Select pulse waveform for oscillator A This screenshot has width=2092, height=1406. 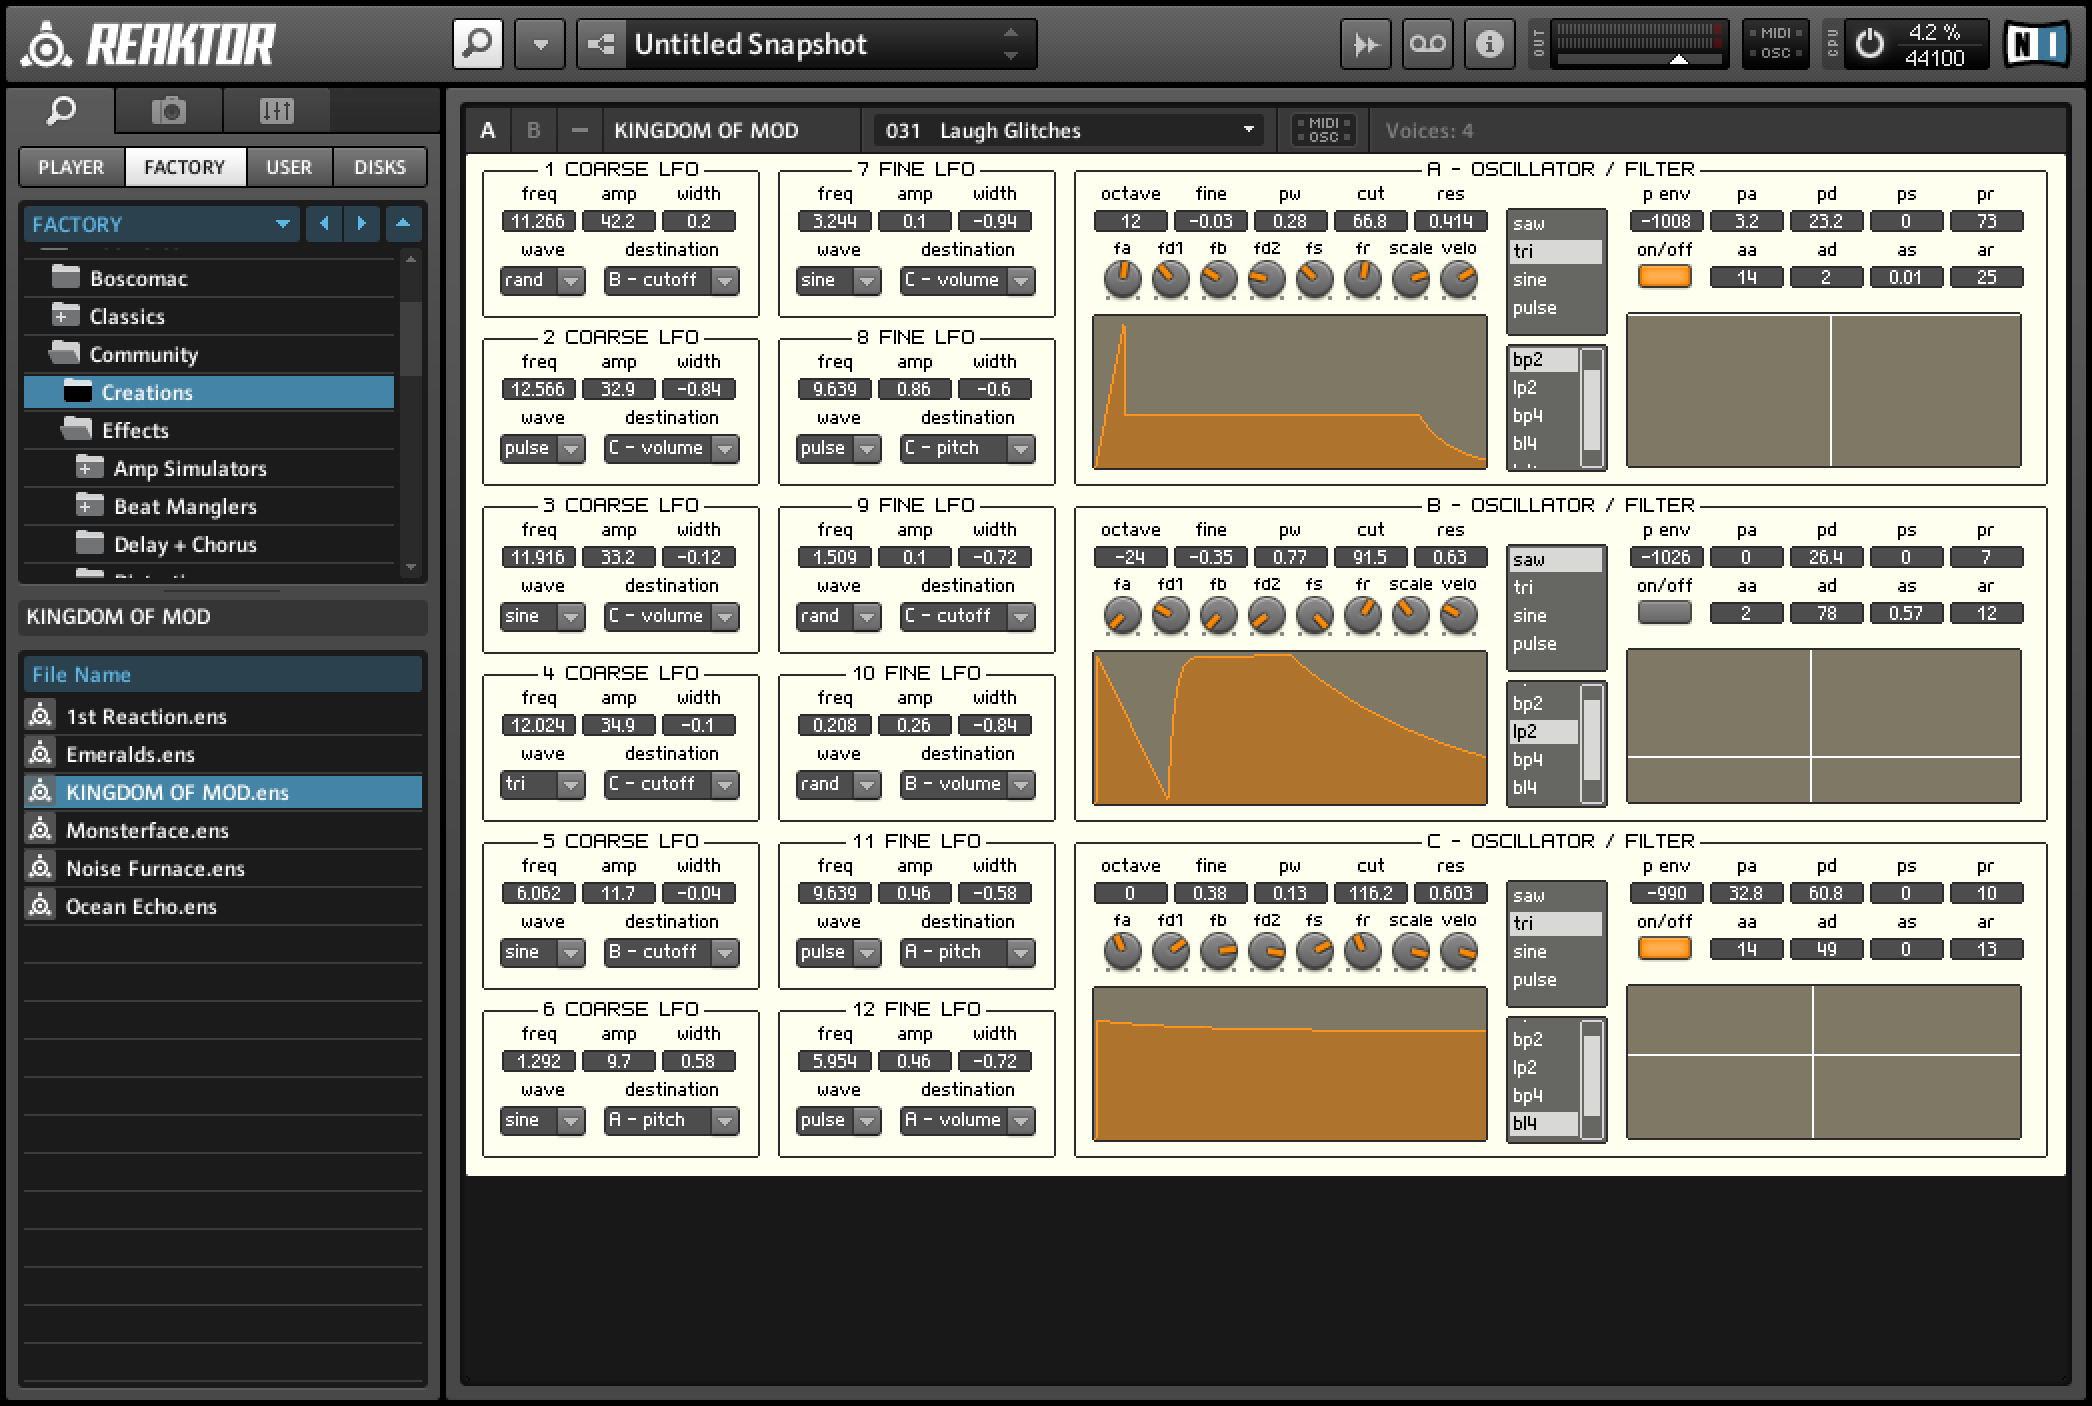pos(1555,308)
